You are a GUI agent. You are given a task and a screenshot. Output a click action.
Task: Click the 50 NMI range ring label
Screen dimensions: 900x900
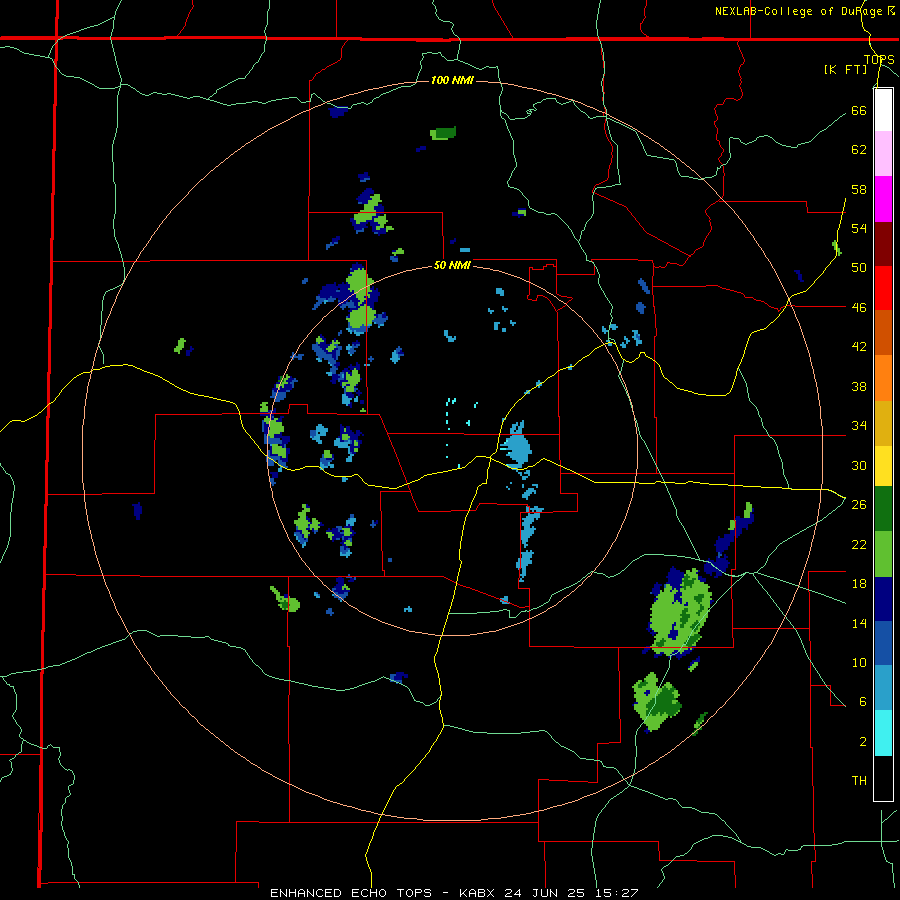click(452, 265)
